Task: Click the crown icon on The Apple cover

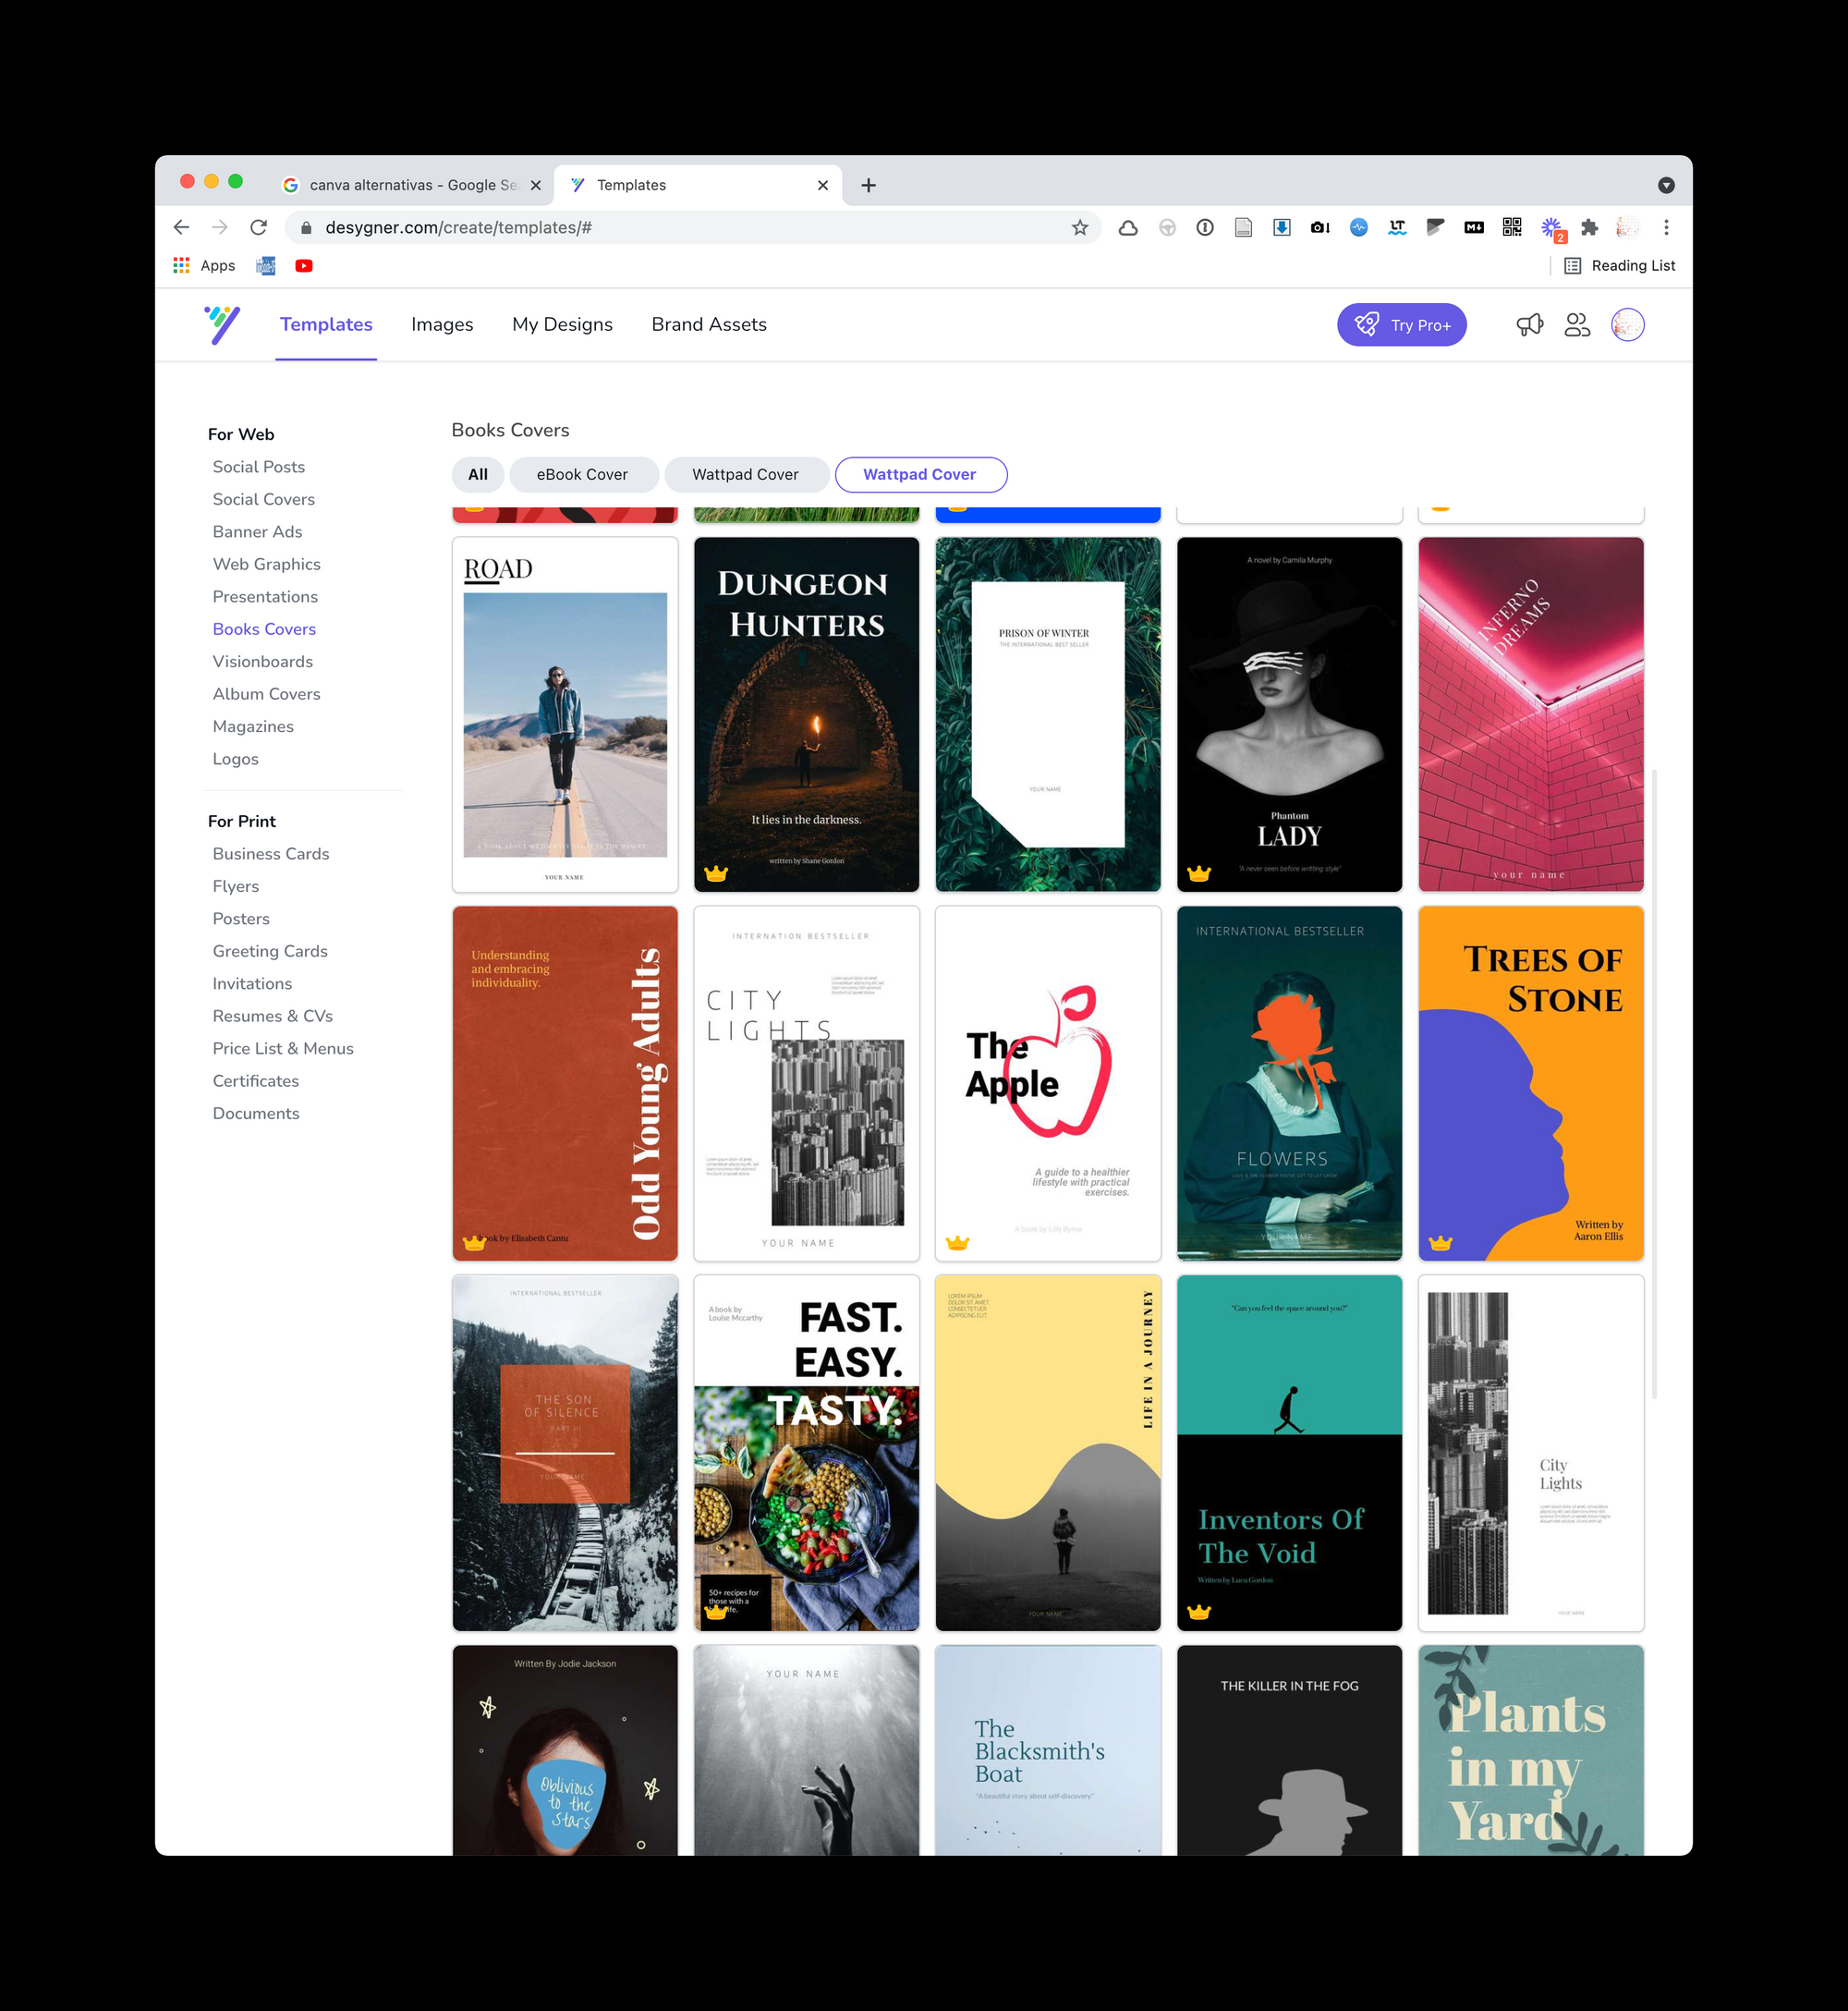Action: click(957, 1243)
